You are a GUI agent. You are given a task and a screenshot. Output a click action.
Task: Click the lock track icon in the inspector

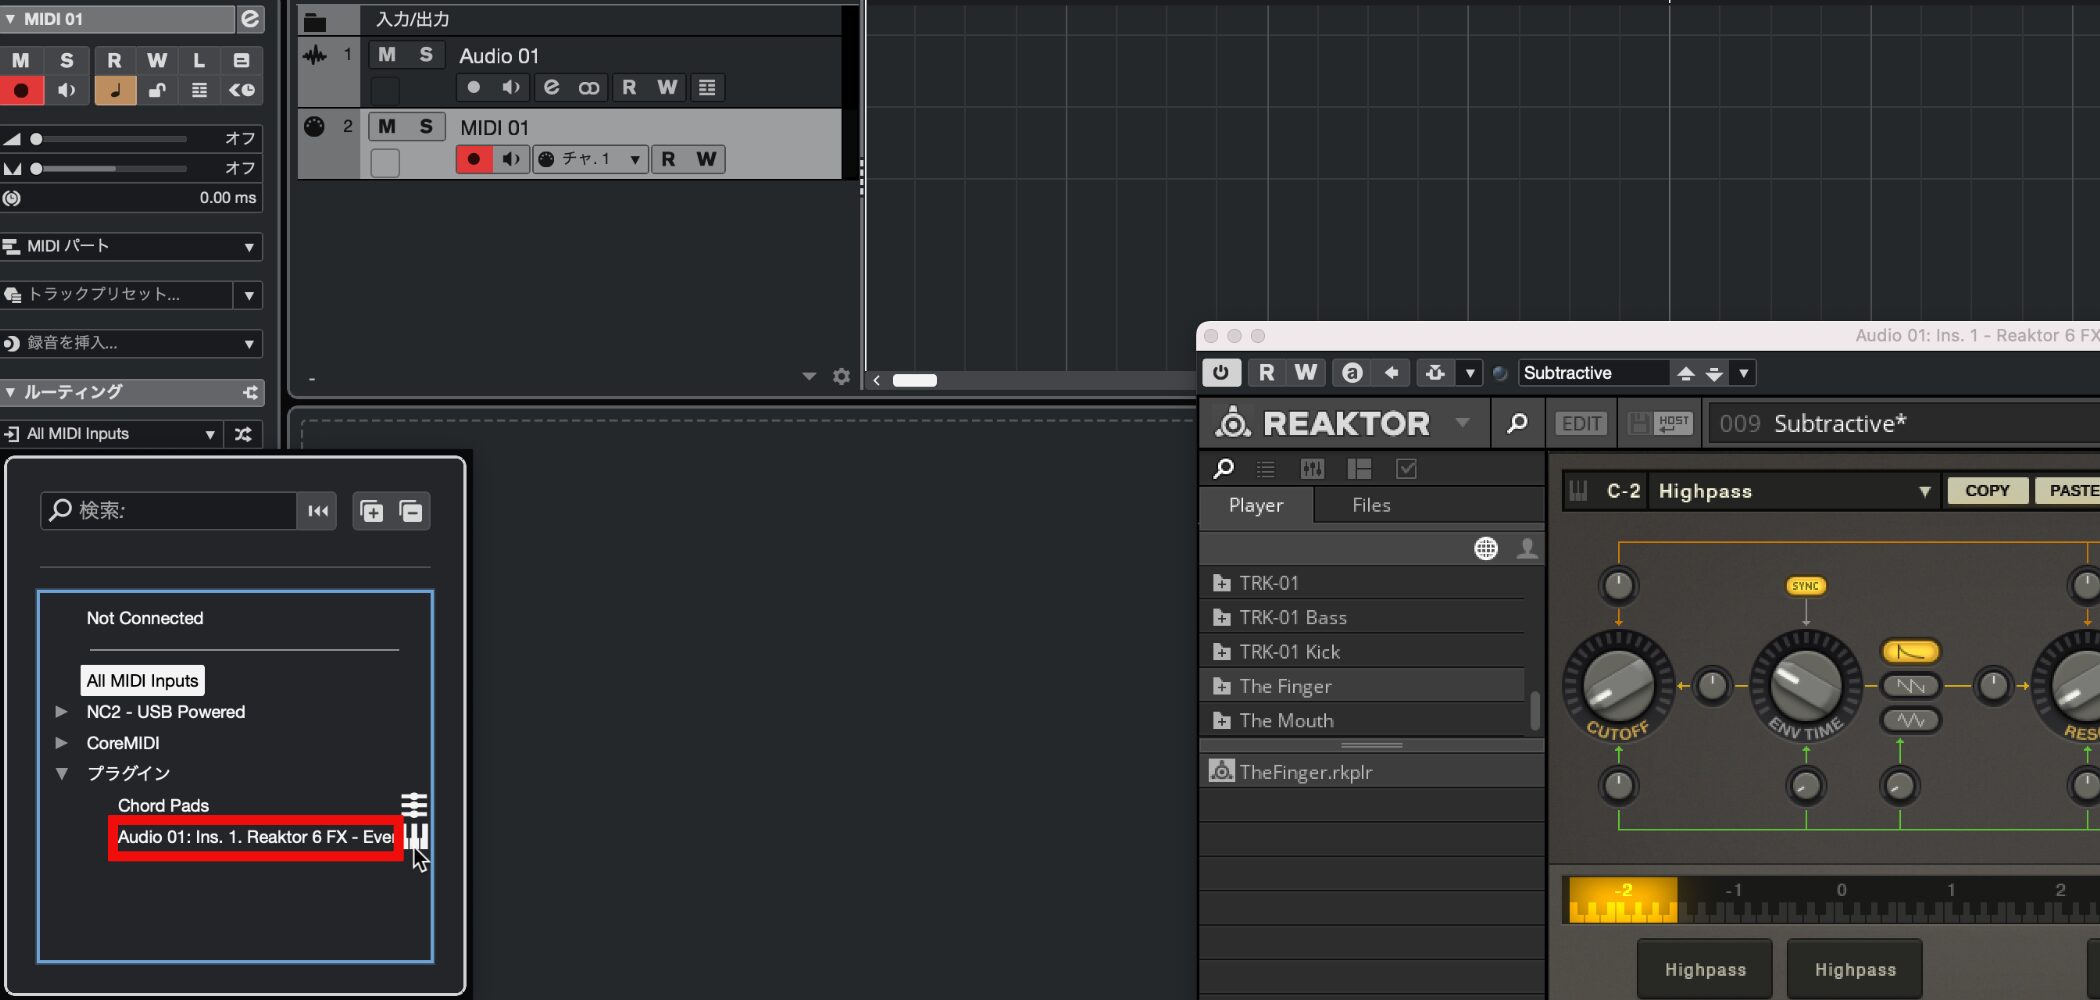click(x=157, y=90)
